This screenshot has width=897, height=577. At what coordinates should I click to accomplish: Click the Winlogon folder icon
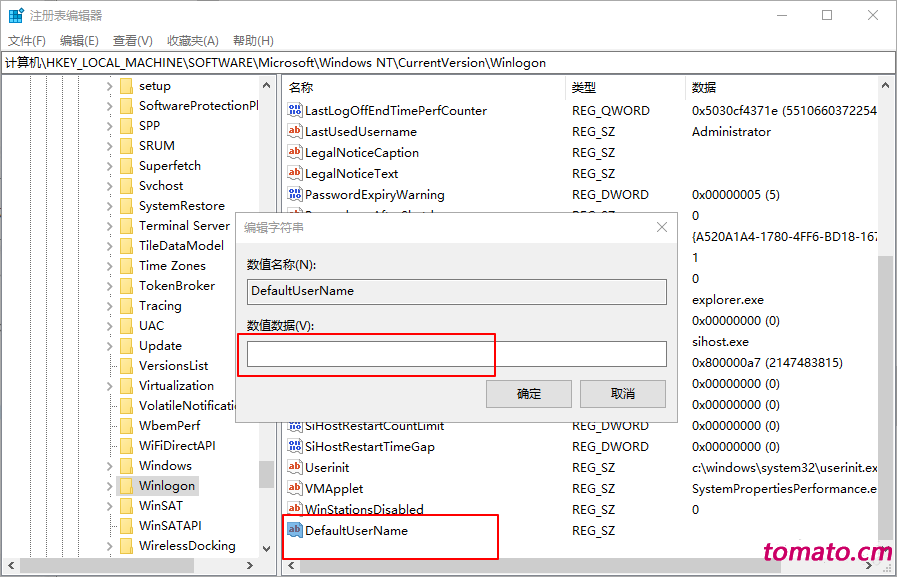(x=126, y=486)
